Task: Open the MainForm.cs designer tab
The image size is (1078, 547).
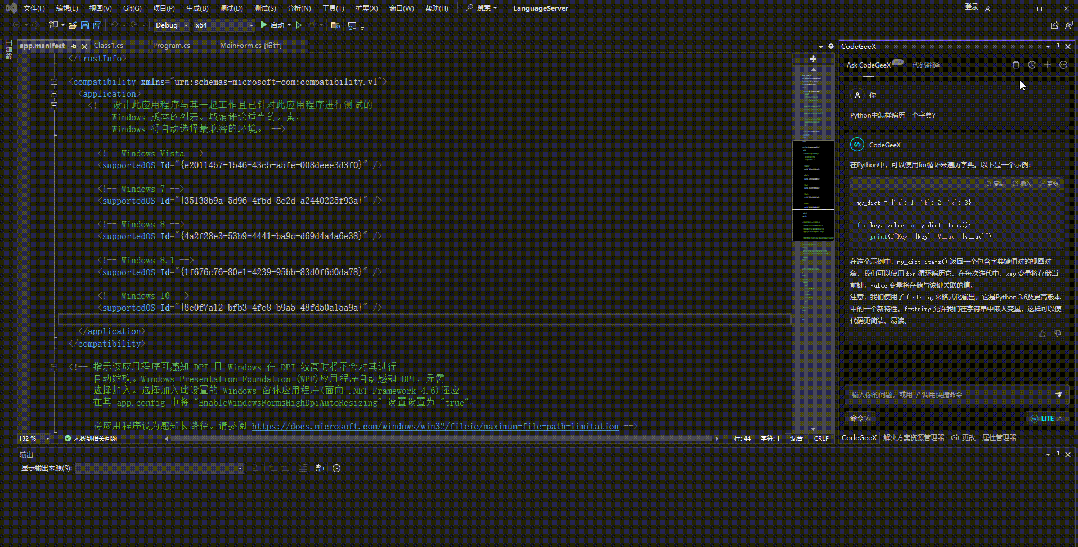Action: (x=250, y=46)
